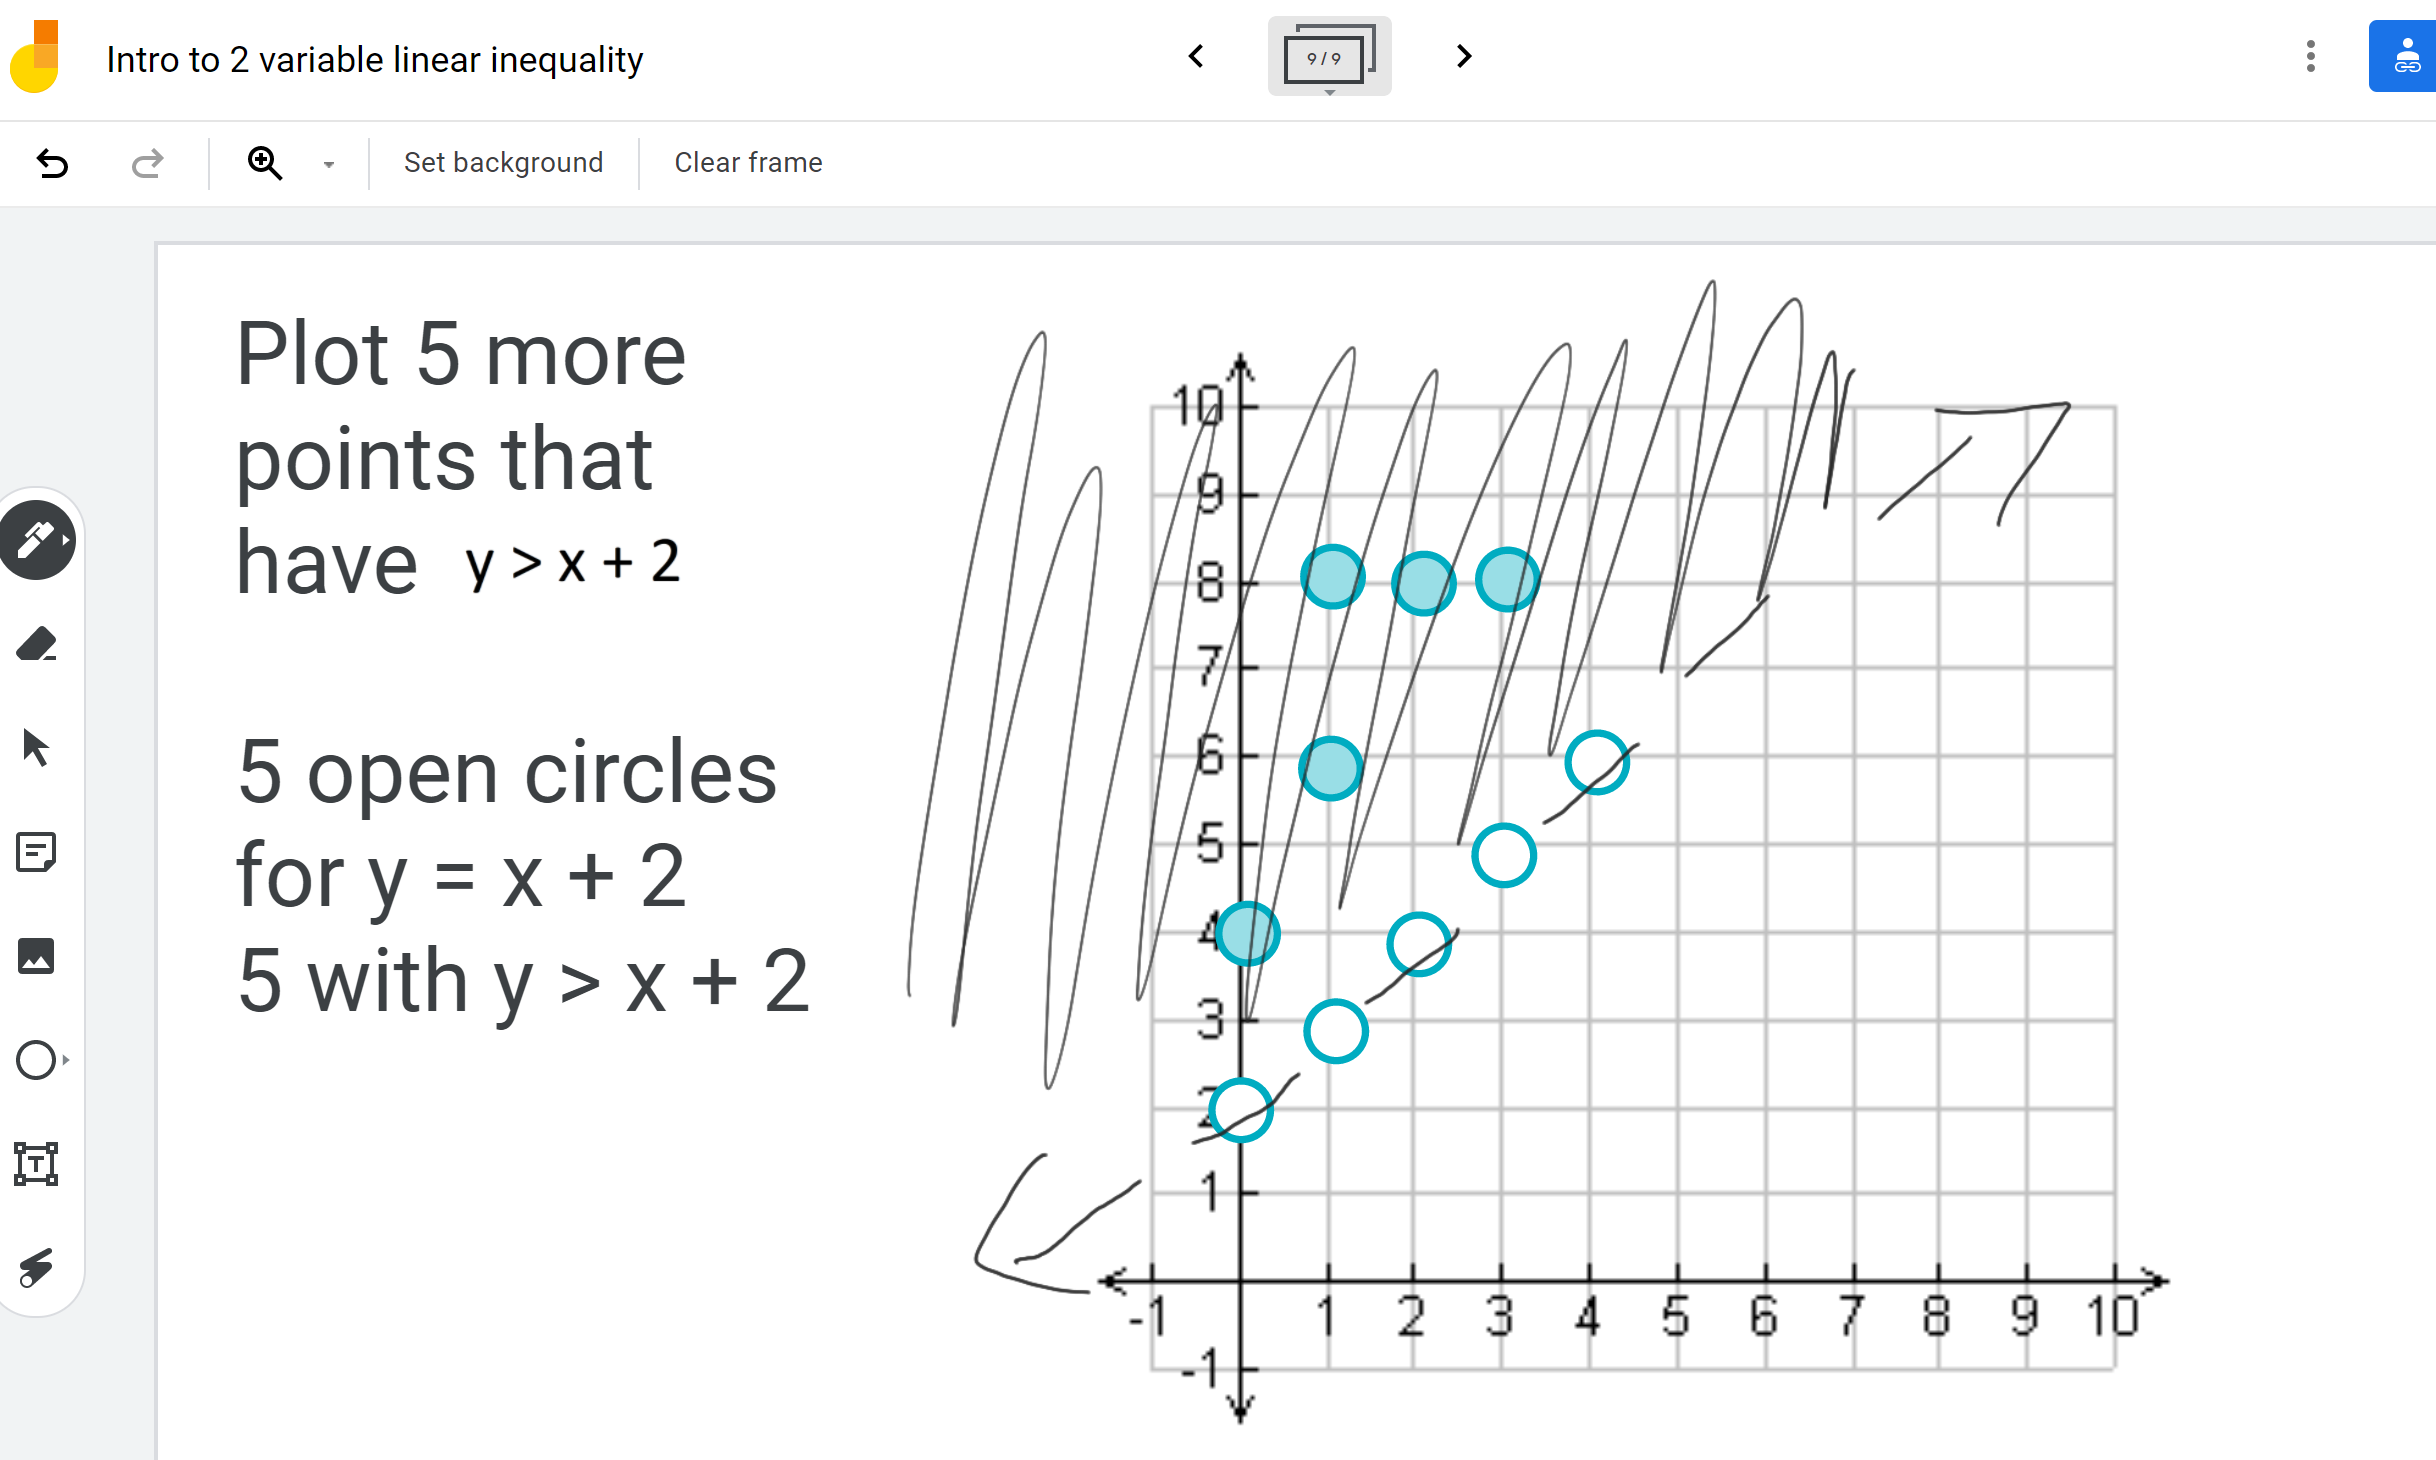Select the Eraser tool
This screenshot has height=1460, width=2436.
[37, 645]
